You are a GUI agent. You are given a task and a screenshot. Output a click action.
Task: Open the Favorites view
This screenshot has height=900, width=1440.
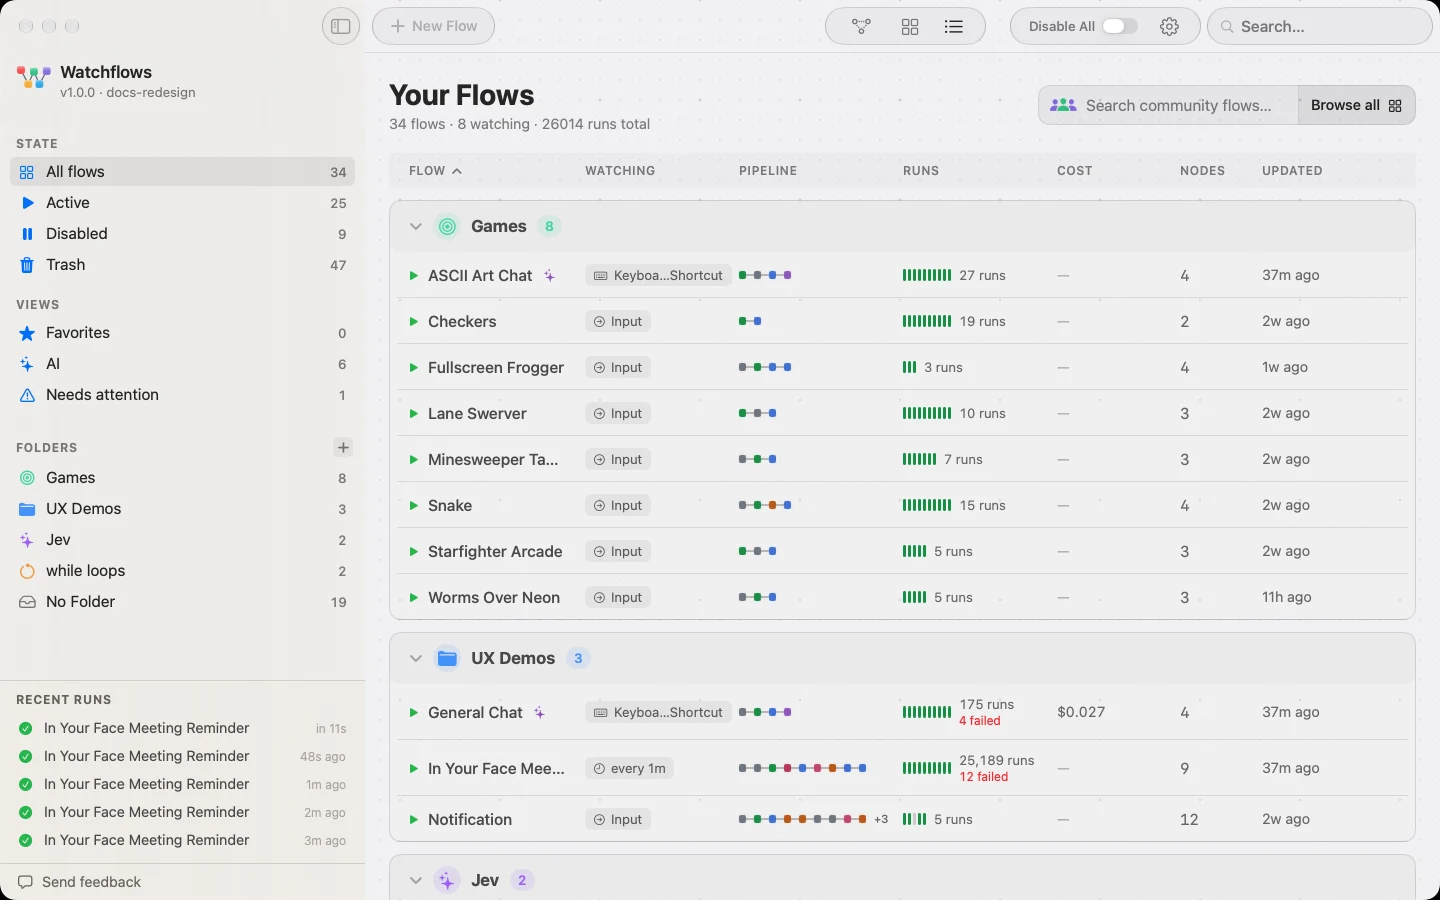(182, 332)
